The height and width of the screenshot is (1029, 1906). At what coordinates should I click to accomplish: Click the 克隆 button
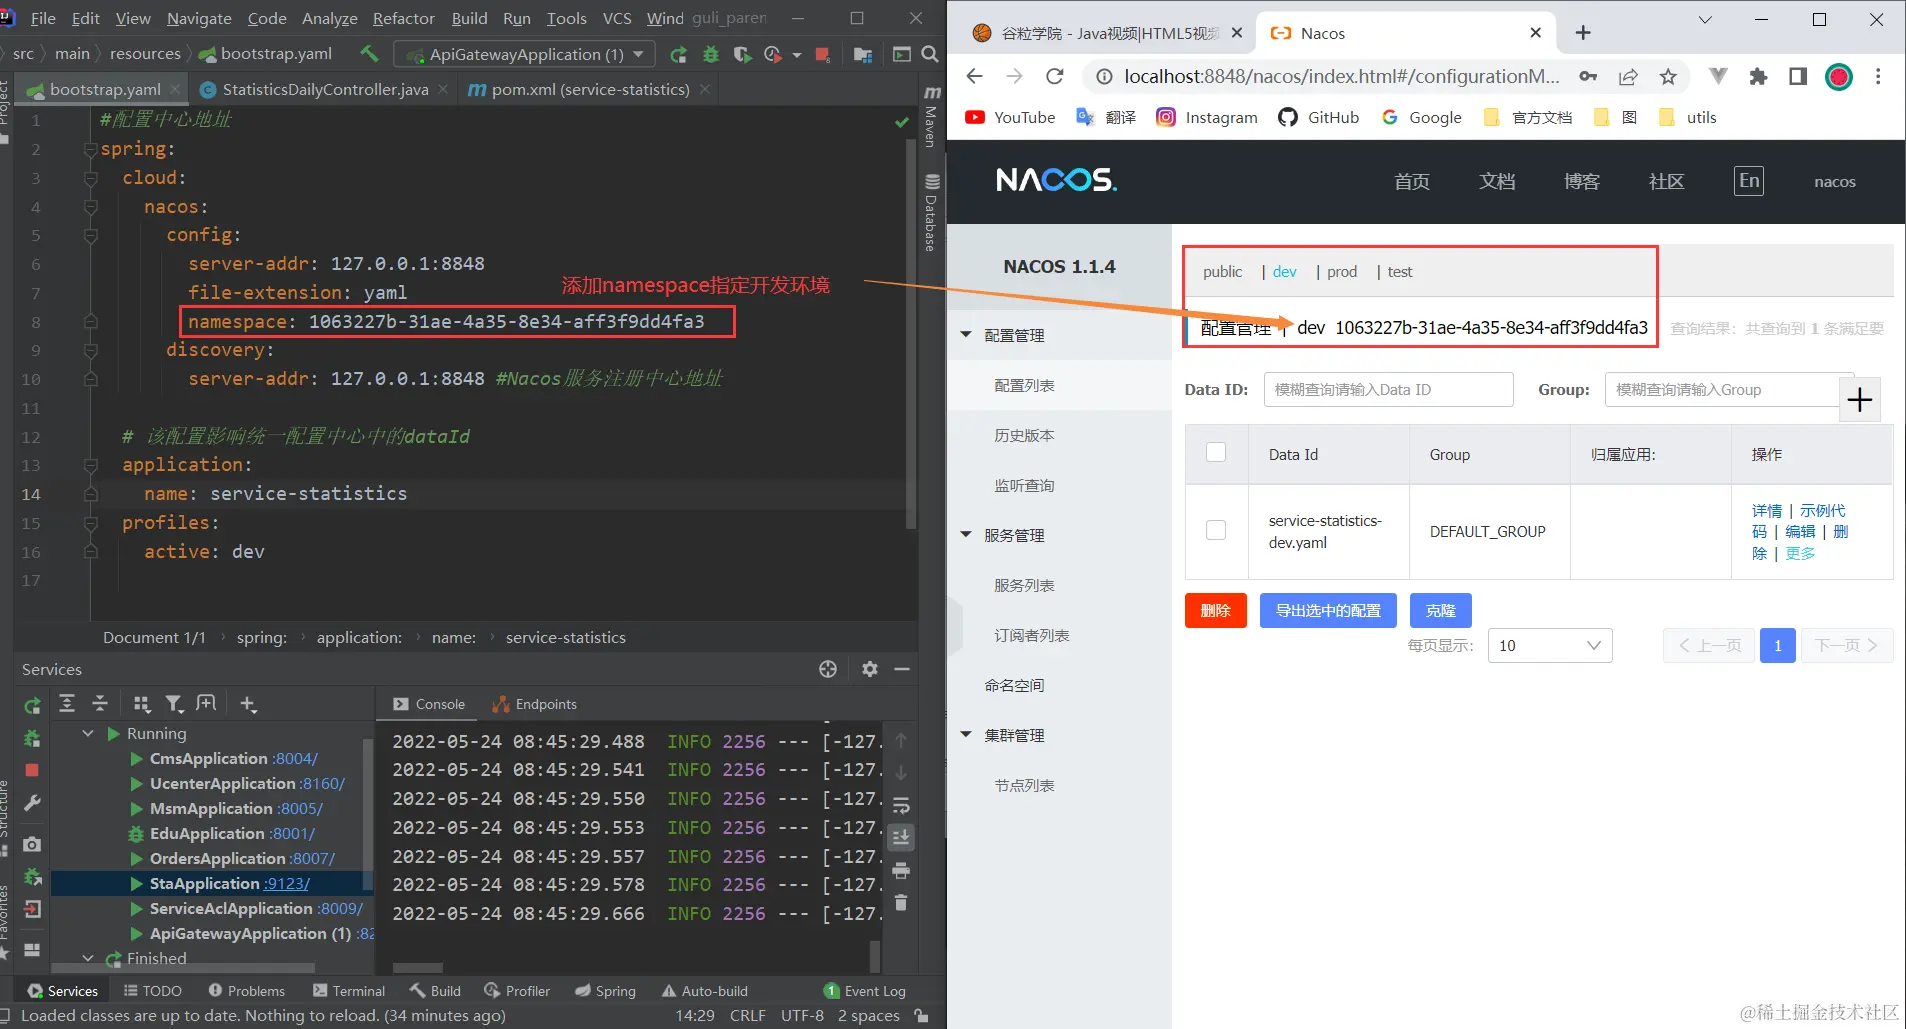coord(1441,610)
